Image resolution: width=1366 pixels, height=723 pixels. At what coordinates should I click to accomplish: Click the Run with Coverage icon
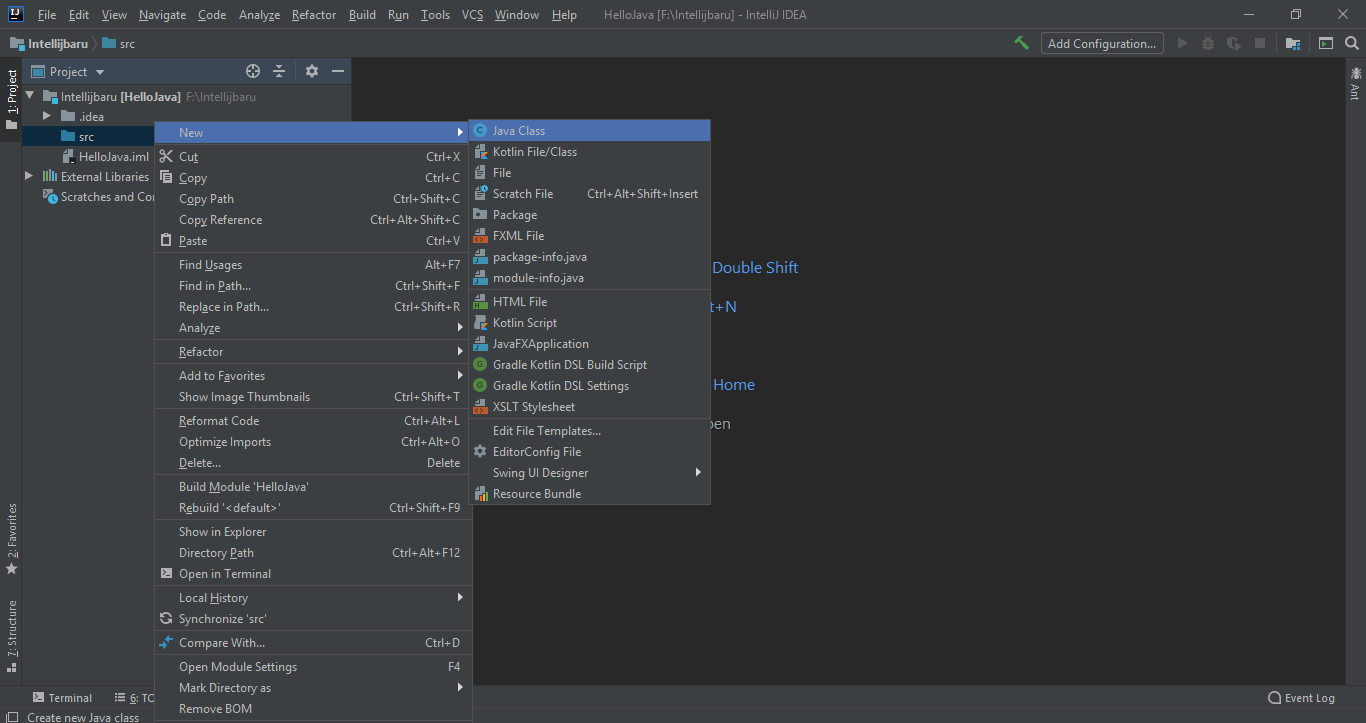pyautogui.click(x=1234, y=43)
